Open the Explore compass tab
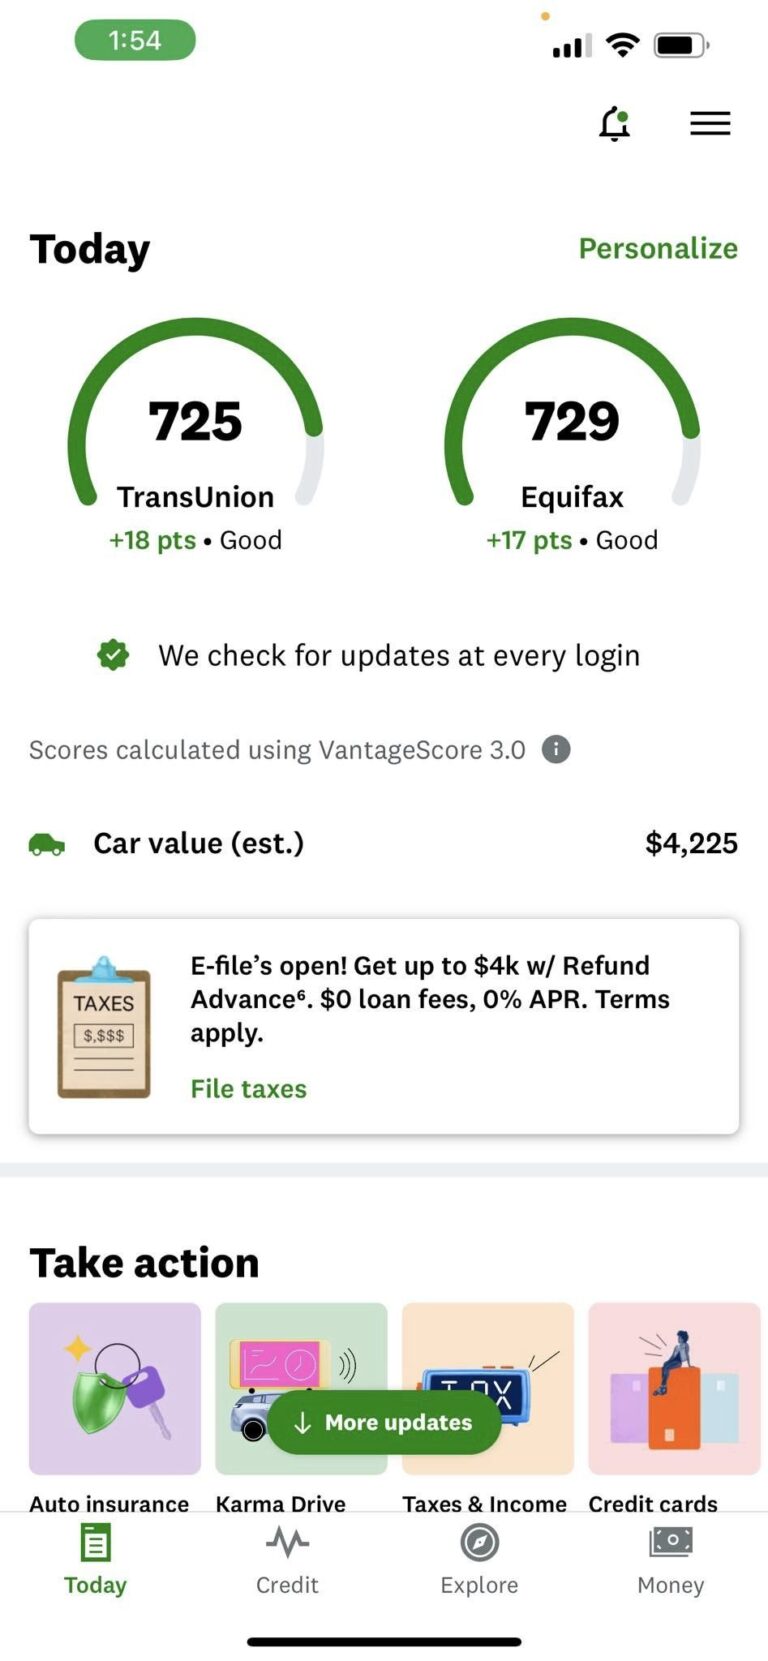 479,1560
